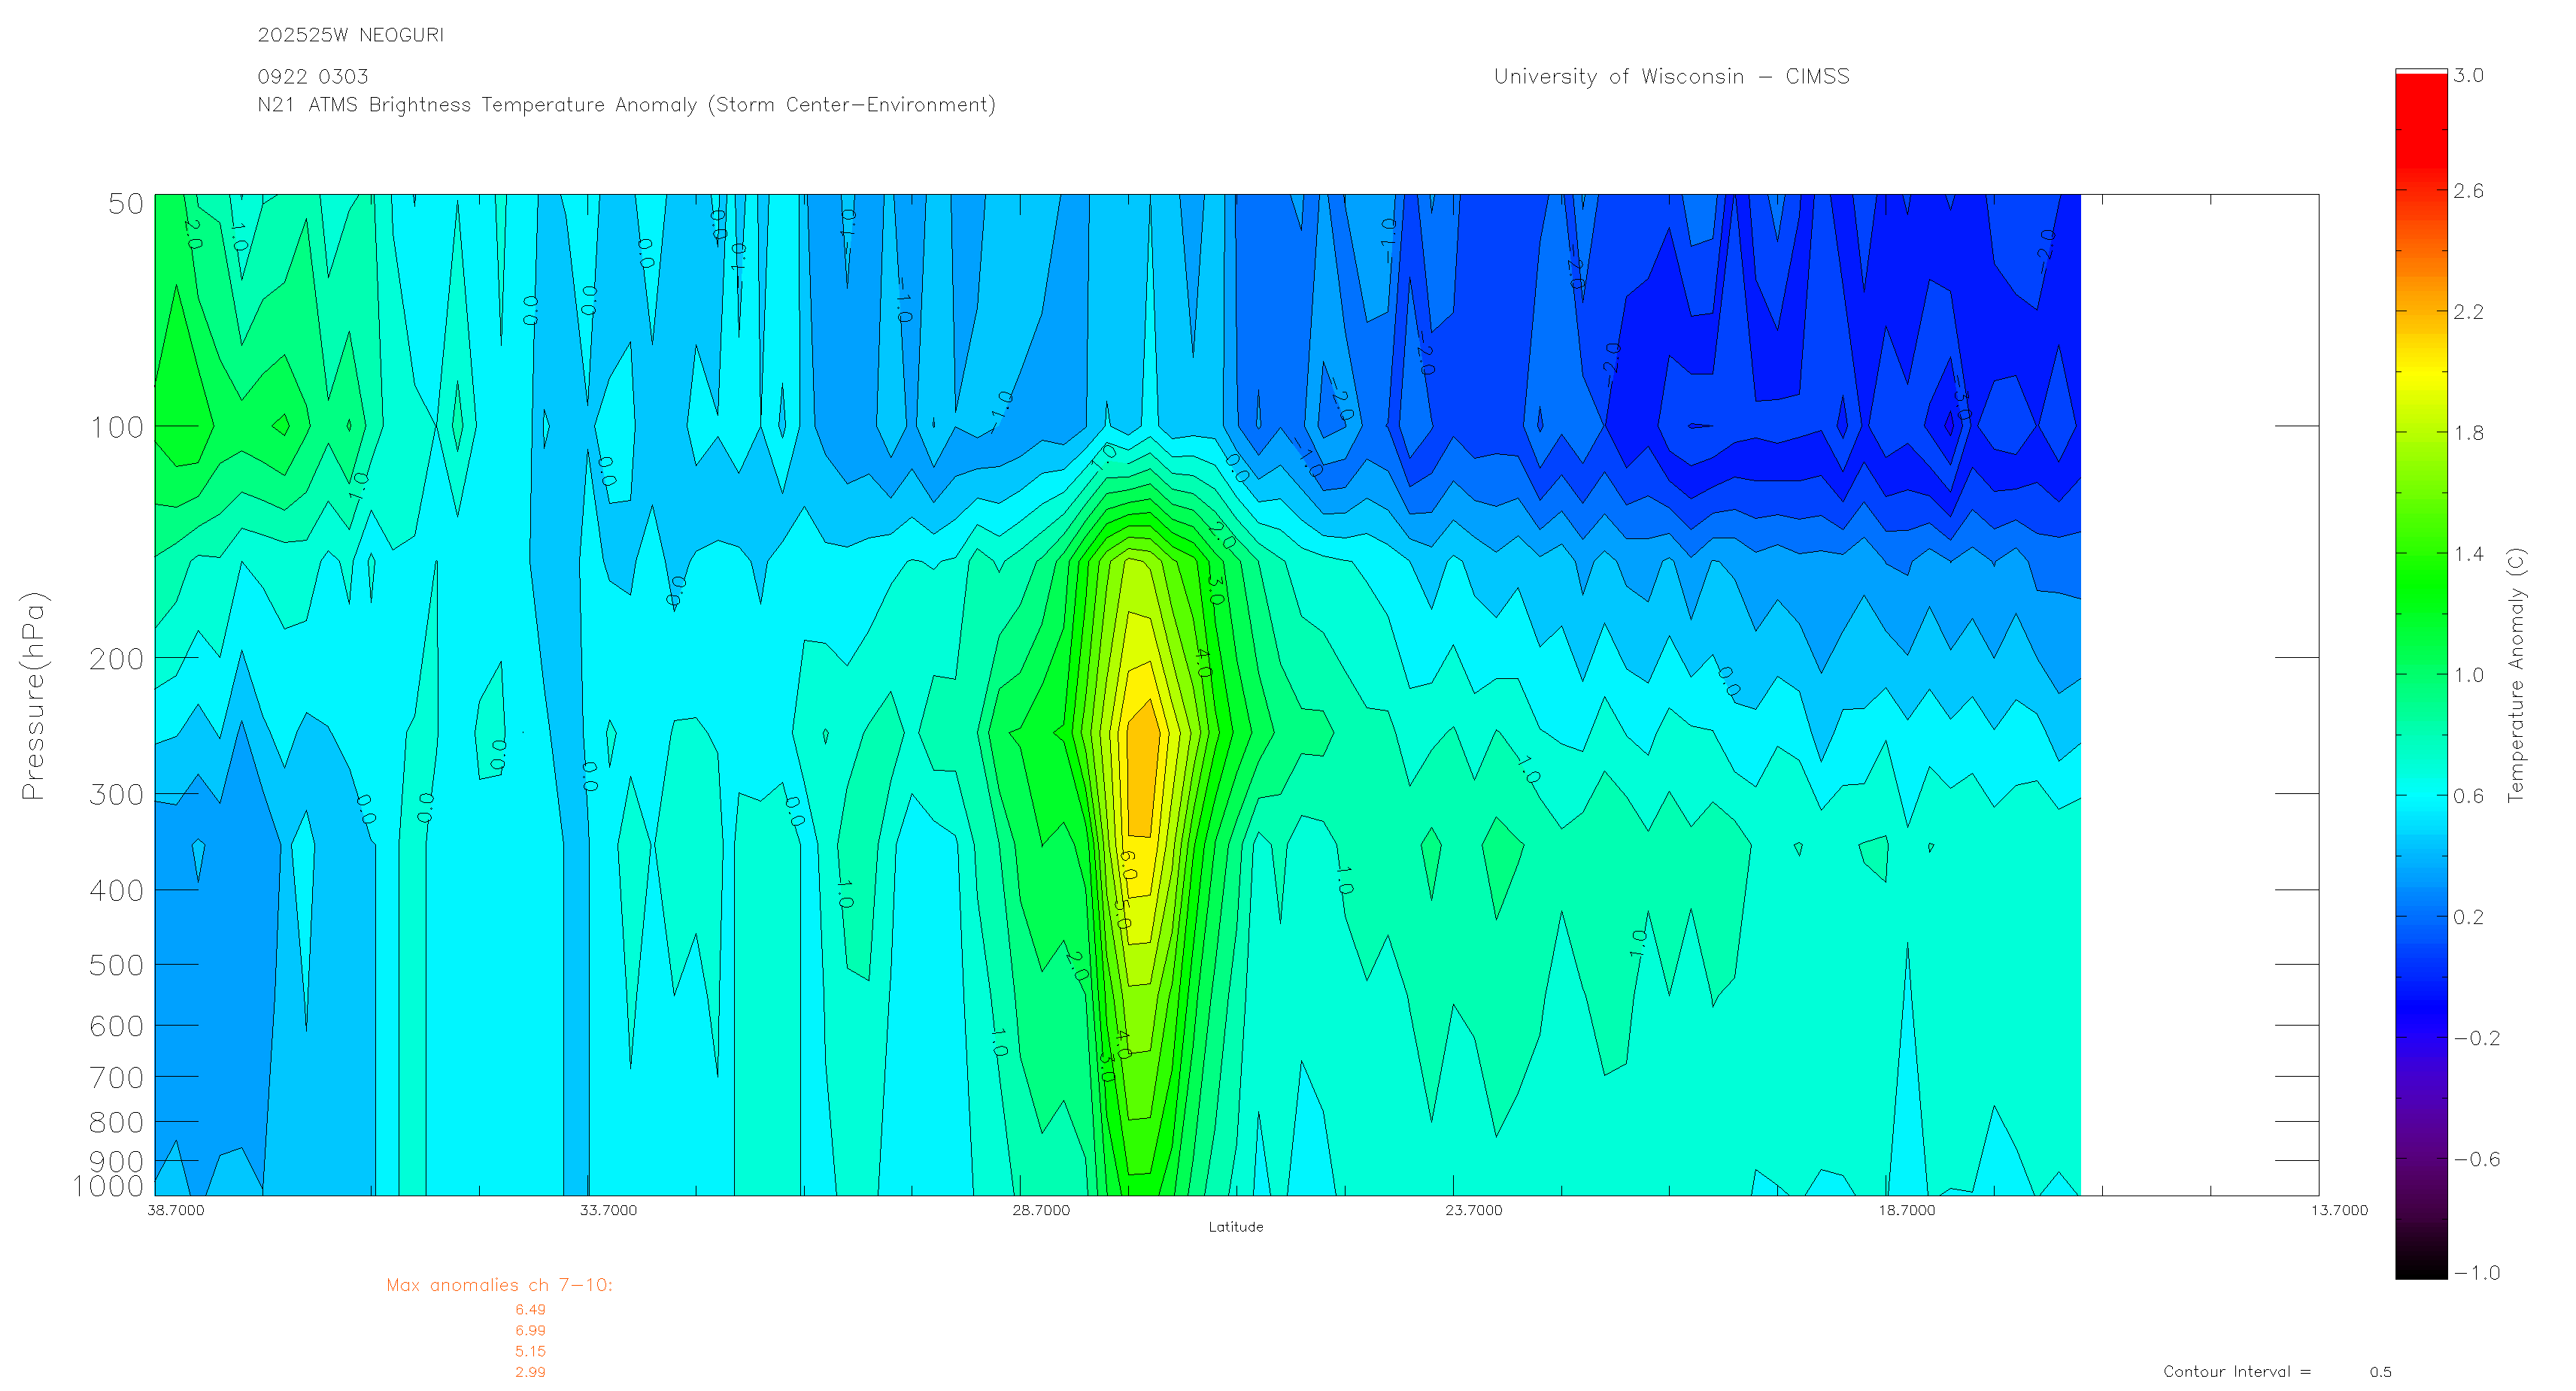Click the Pressure(hPa) axis title
2576x1391 pixels.
33,695
